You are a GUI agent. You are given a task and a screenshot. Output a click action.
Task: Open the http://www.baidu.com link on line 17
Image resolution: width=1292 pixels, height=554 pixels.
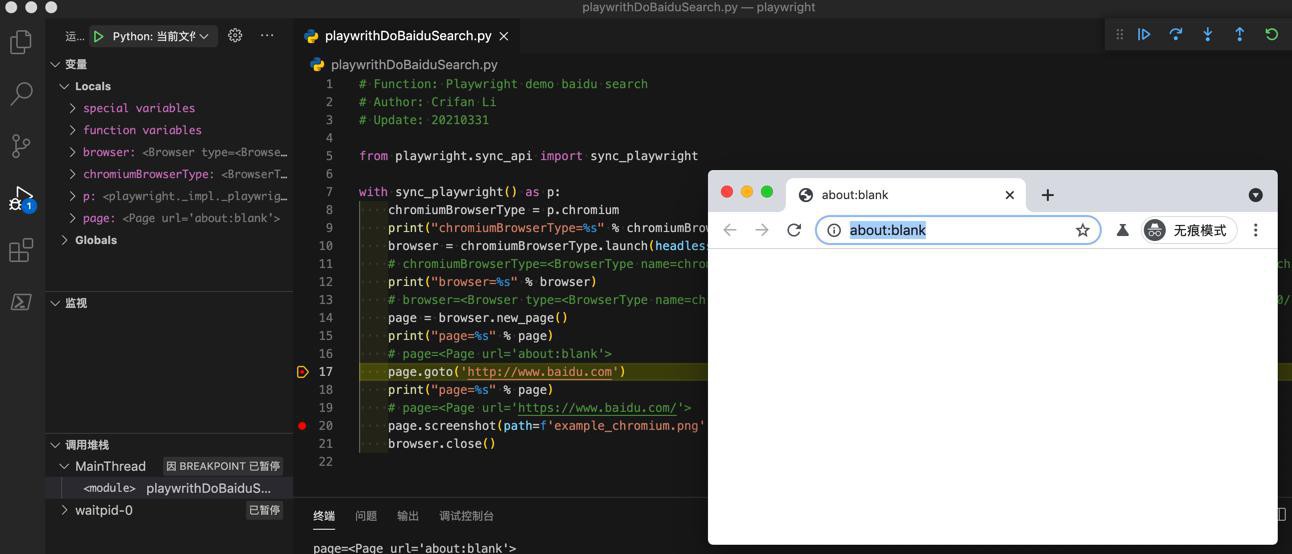(x=540, y=372)
